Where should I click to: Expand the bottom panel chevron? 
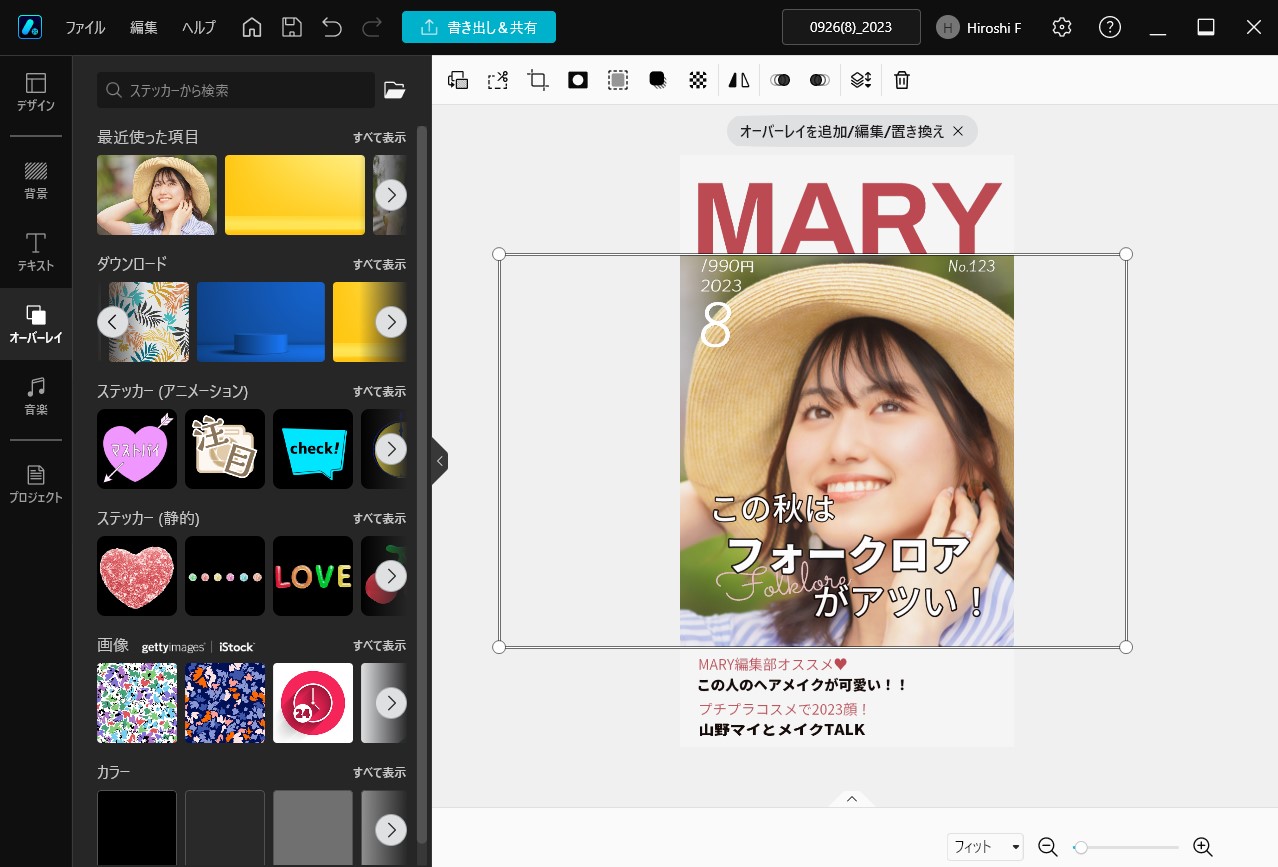tap(852, 799)
